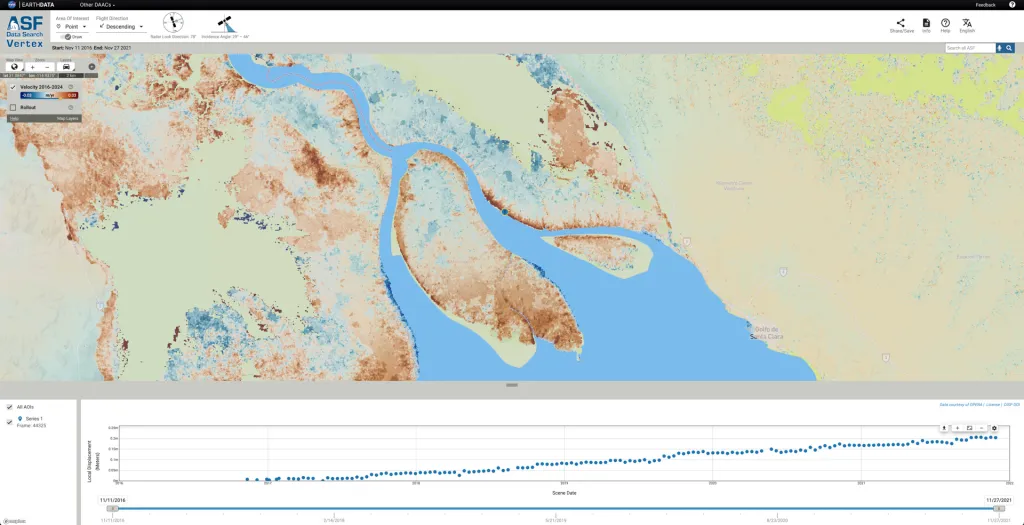This screenshot has height=525, width=1024.
Task: Click the last data point on the displacement chart
Action: [x=995, y=438]
